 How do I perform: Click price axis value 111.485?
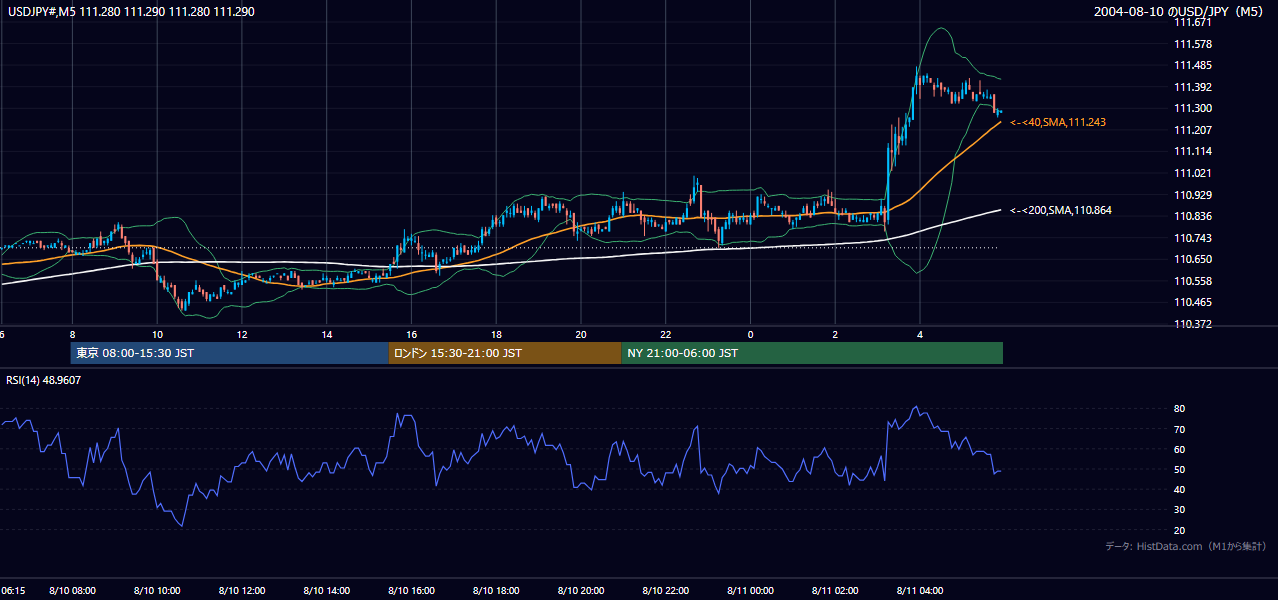tap(1192, 65)
